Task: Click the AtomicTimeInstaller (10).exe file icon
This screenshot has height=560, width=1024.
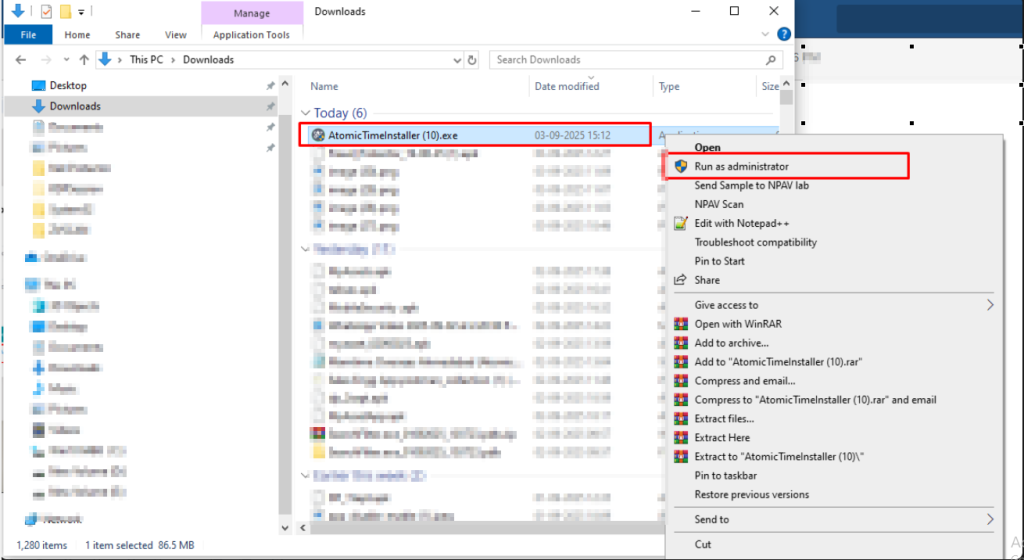Action: point(318,135)
